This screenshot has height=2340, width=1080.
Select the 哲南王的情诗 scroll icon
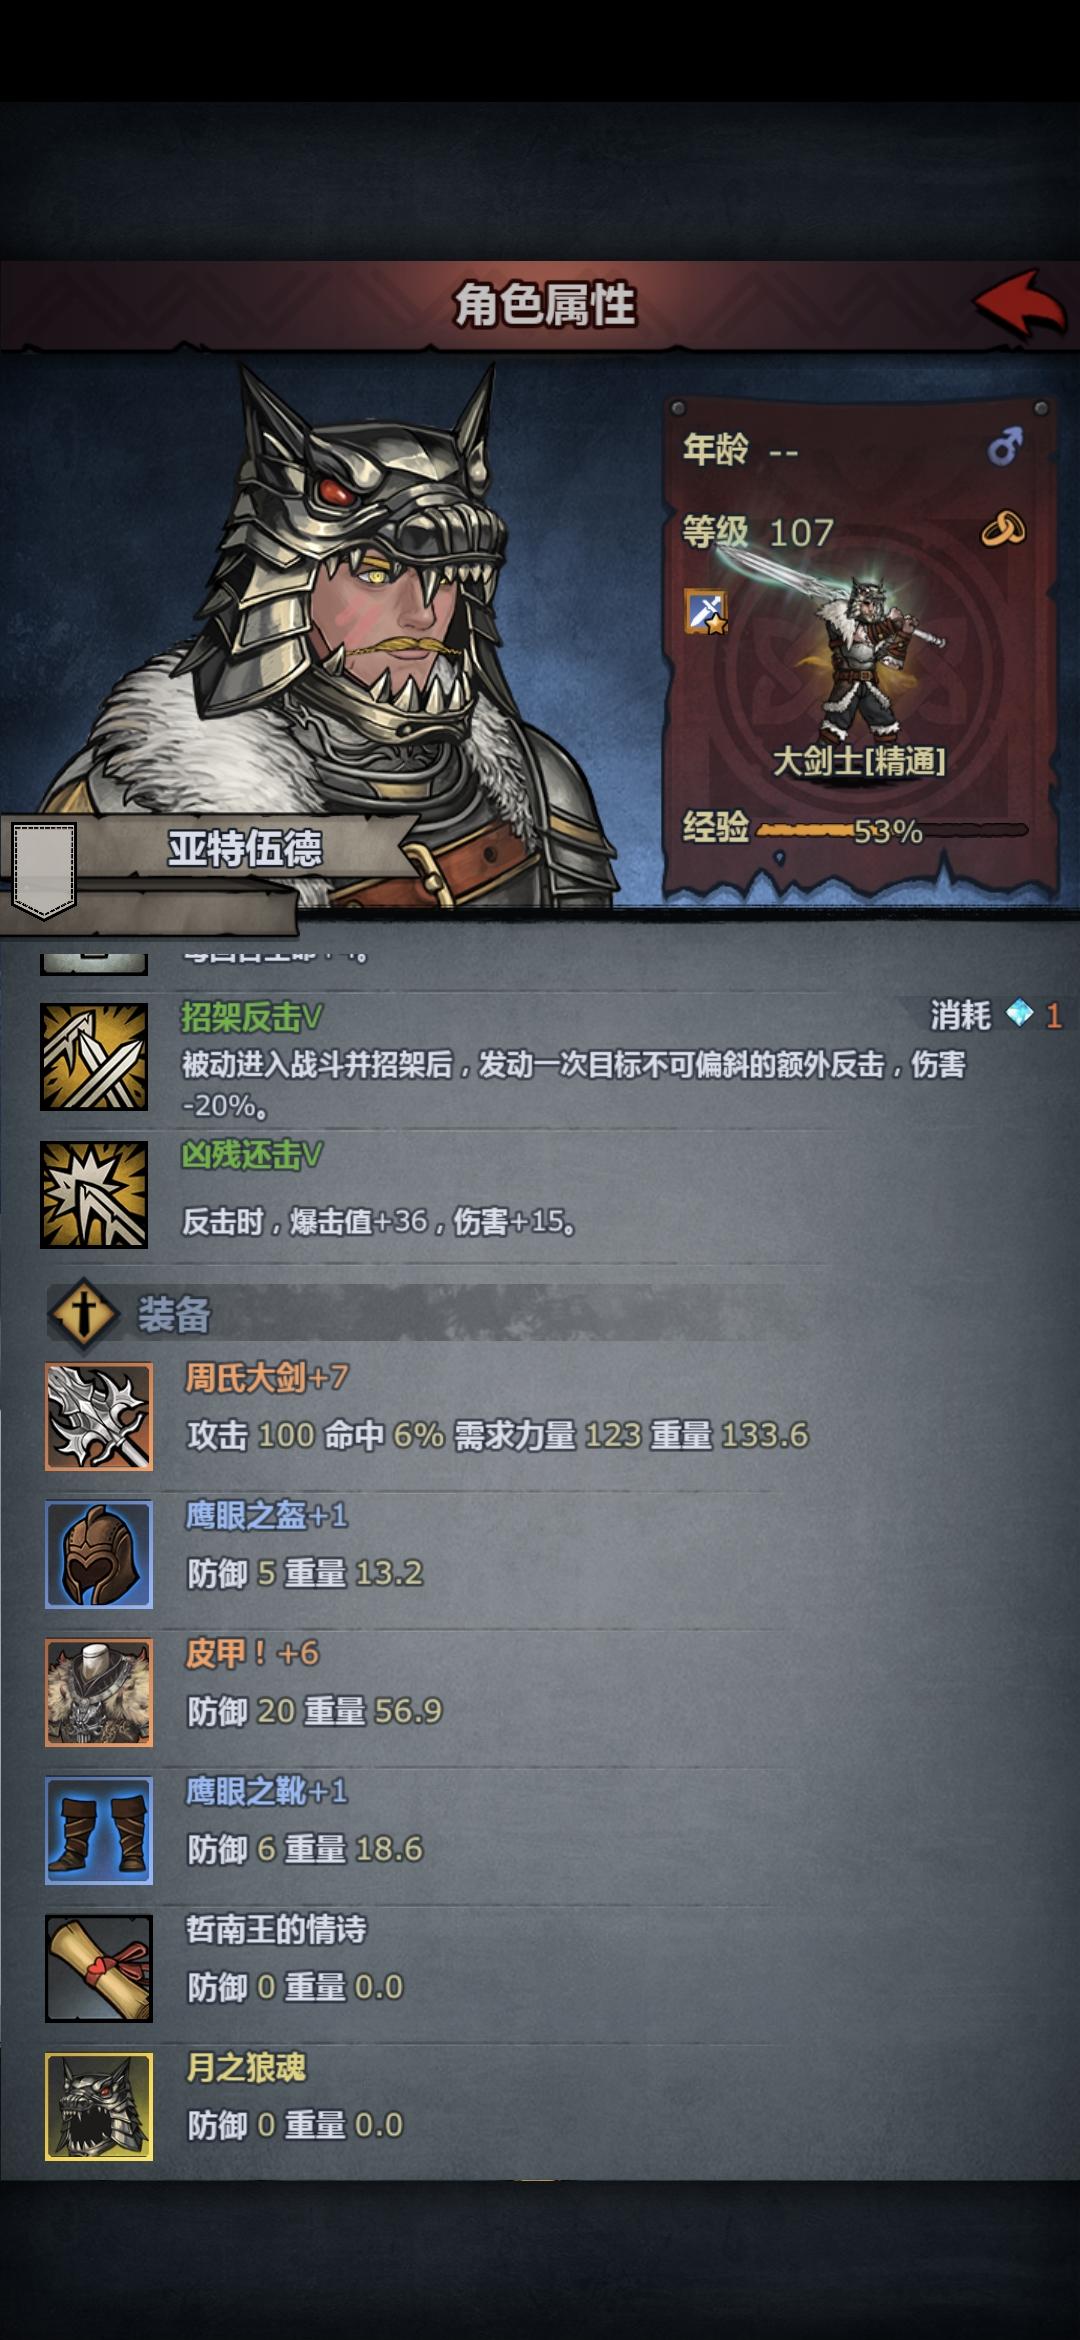[99, 1968]
